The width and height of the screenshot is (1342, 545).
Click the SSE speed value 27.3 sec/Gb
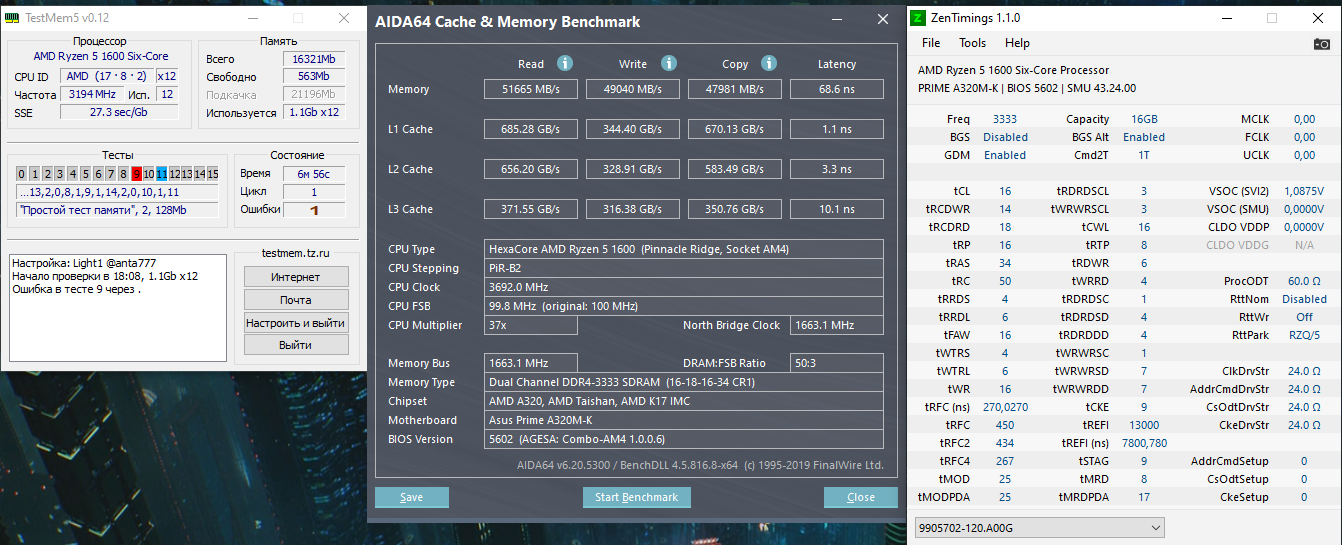[119, 112]
